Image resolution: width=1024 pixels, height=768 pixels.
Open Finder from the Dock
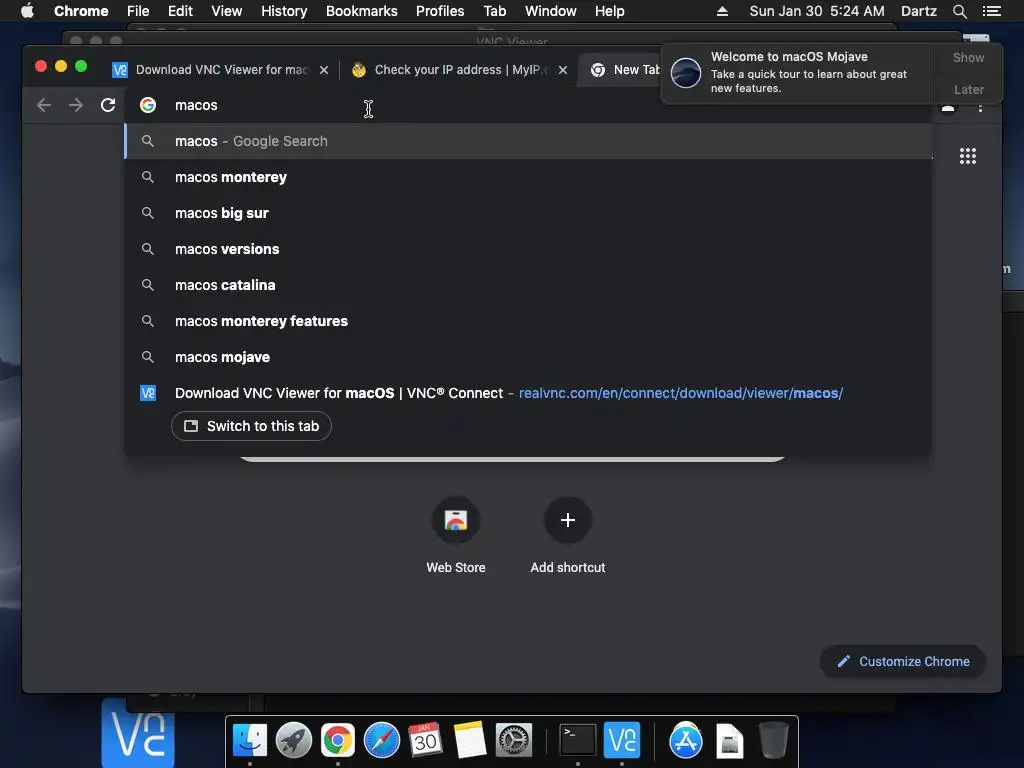point(249,740)
